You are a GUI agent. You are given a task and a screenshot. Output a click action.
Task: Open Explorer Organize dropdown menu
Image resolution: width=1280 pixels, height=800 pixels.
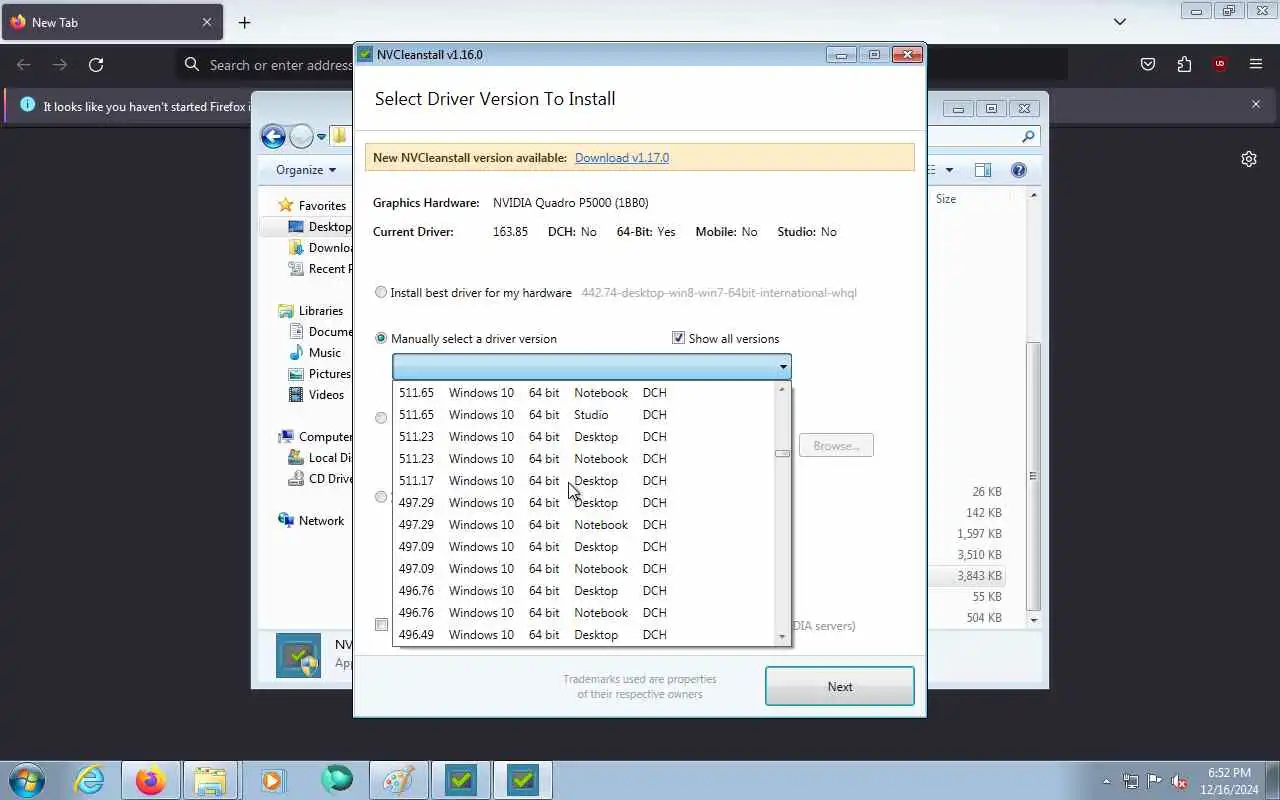pos(306,170)
